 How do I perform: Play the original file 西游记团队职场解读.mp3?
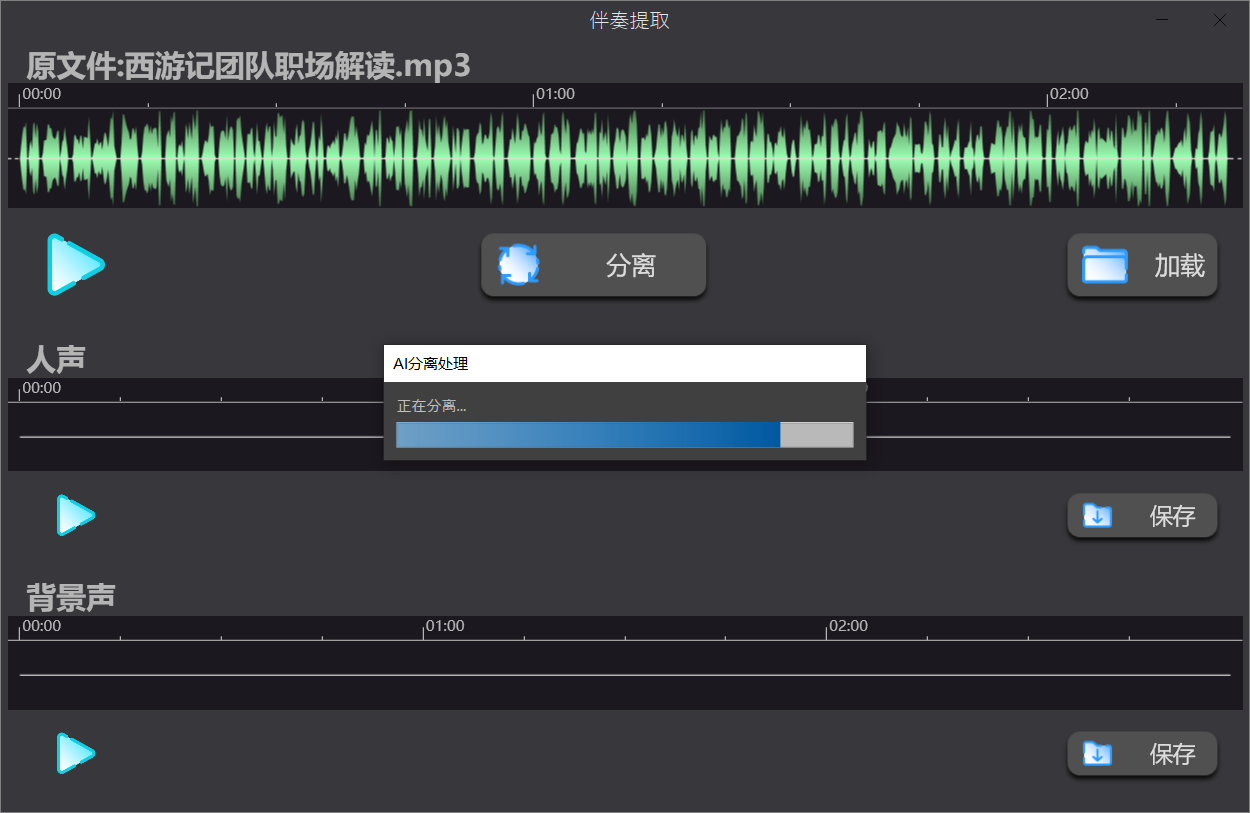[74, 265]
